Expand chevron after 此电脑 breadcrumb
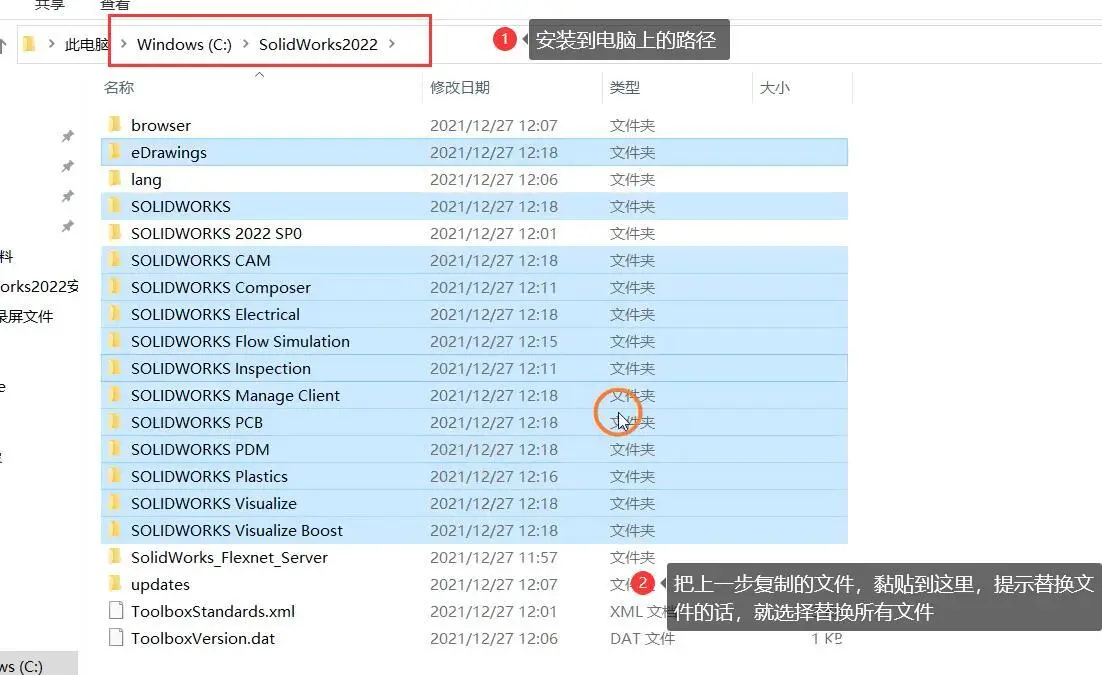1102x675 pixels. pyautogui.click(x=124, y=44)
